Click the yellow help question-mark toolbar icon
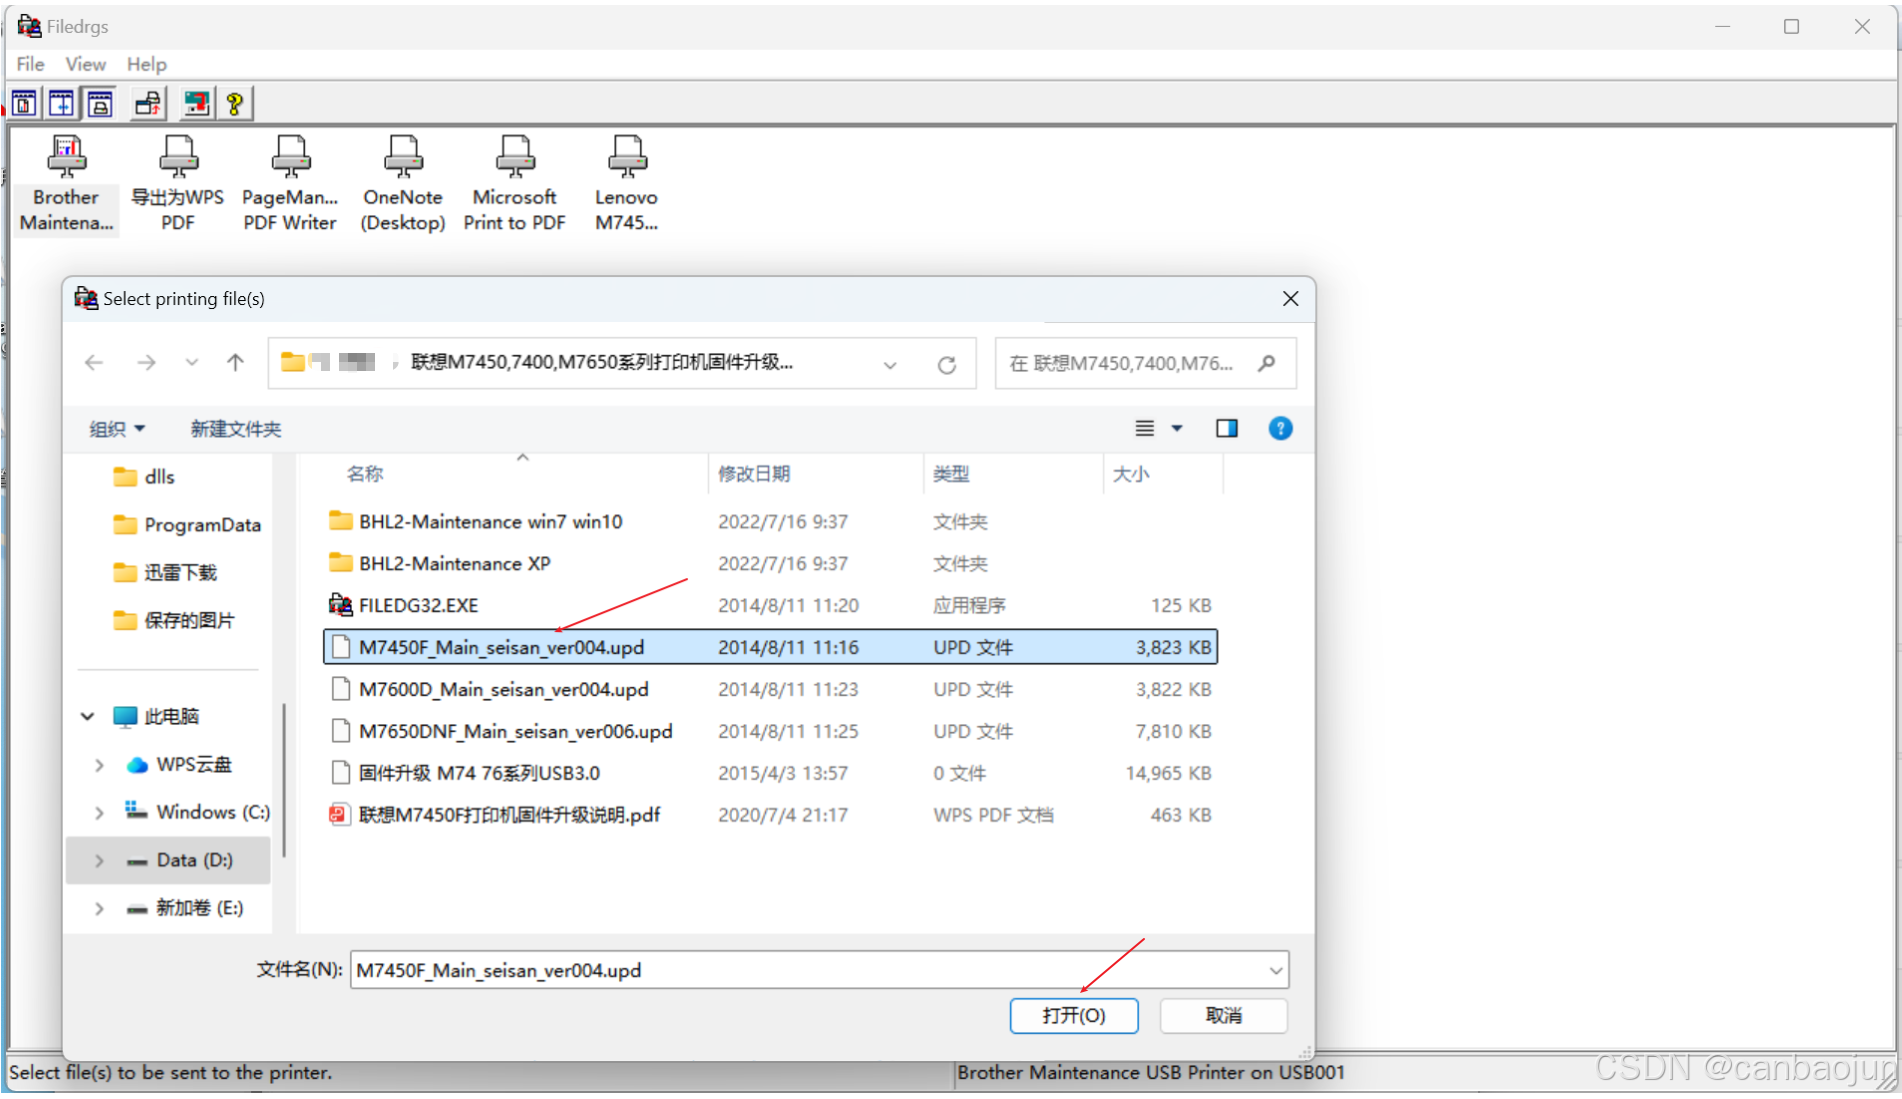This screenshot has width=1902, height=1099. click(235, 103)
